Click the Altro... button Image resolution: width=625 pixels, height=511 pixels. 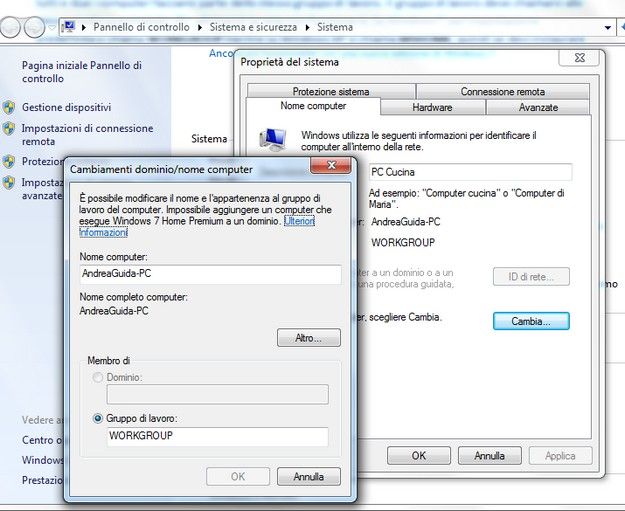(308, 338)
